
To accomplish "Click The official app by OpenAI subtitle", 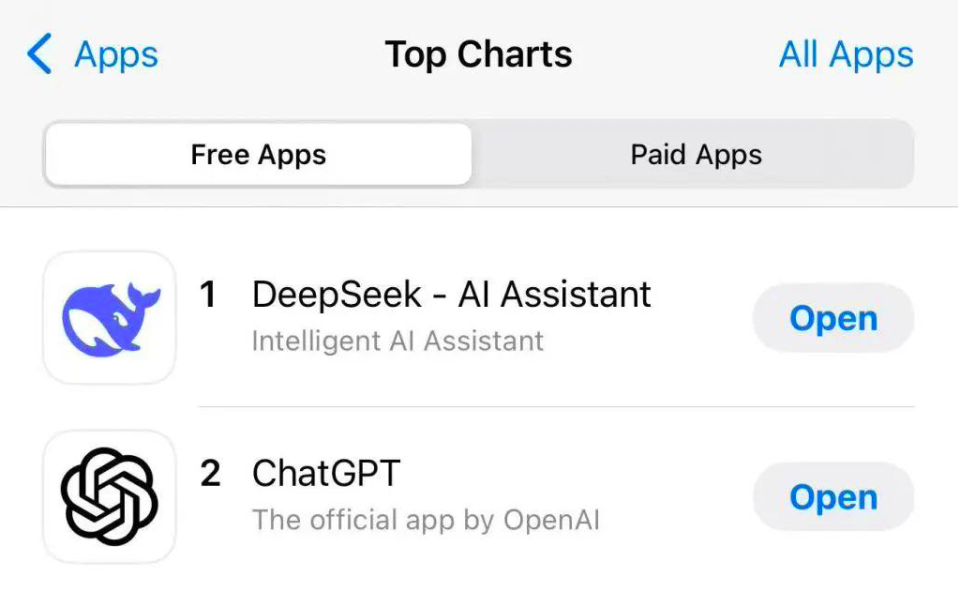I will pyautogui.click(x=426, y=520).
